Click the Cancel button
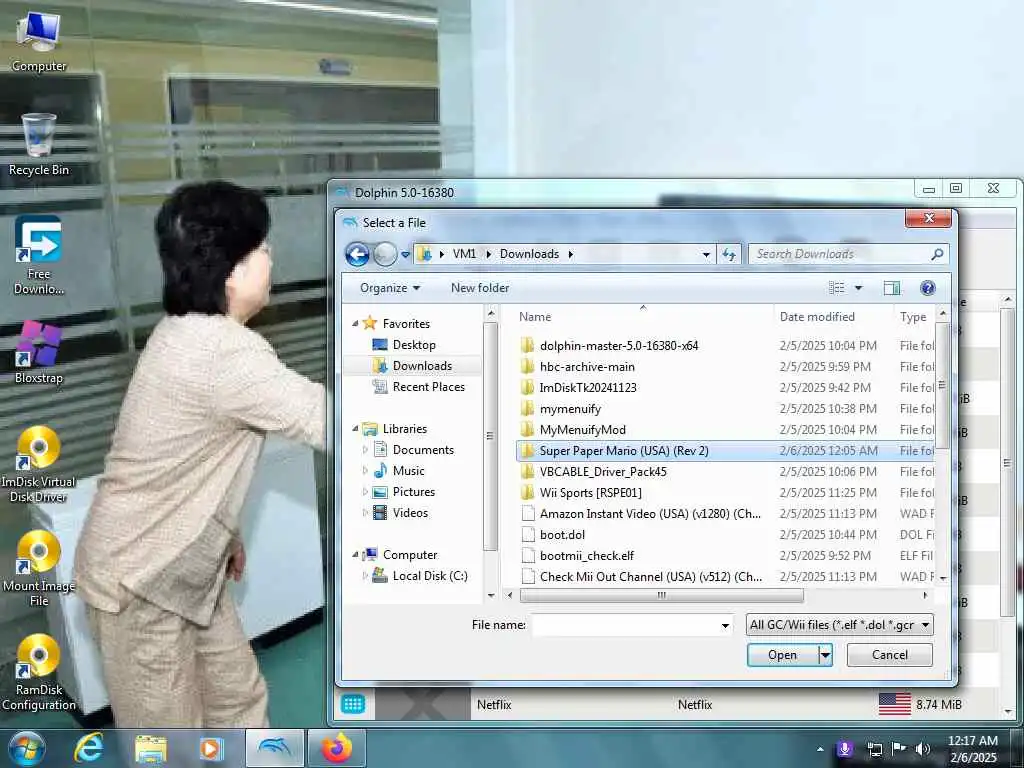 pyautogui.click(x=889, y=655)
